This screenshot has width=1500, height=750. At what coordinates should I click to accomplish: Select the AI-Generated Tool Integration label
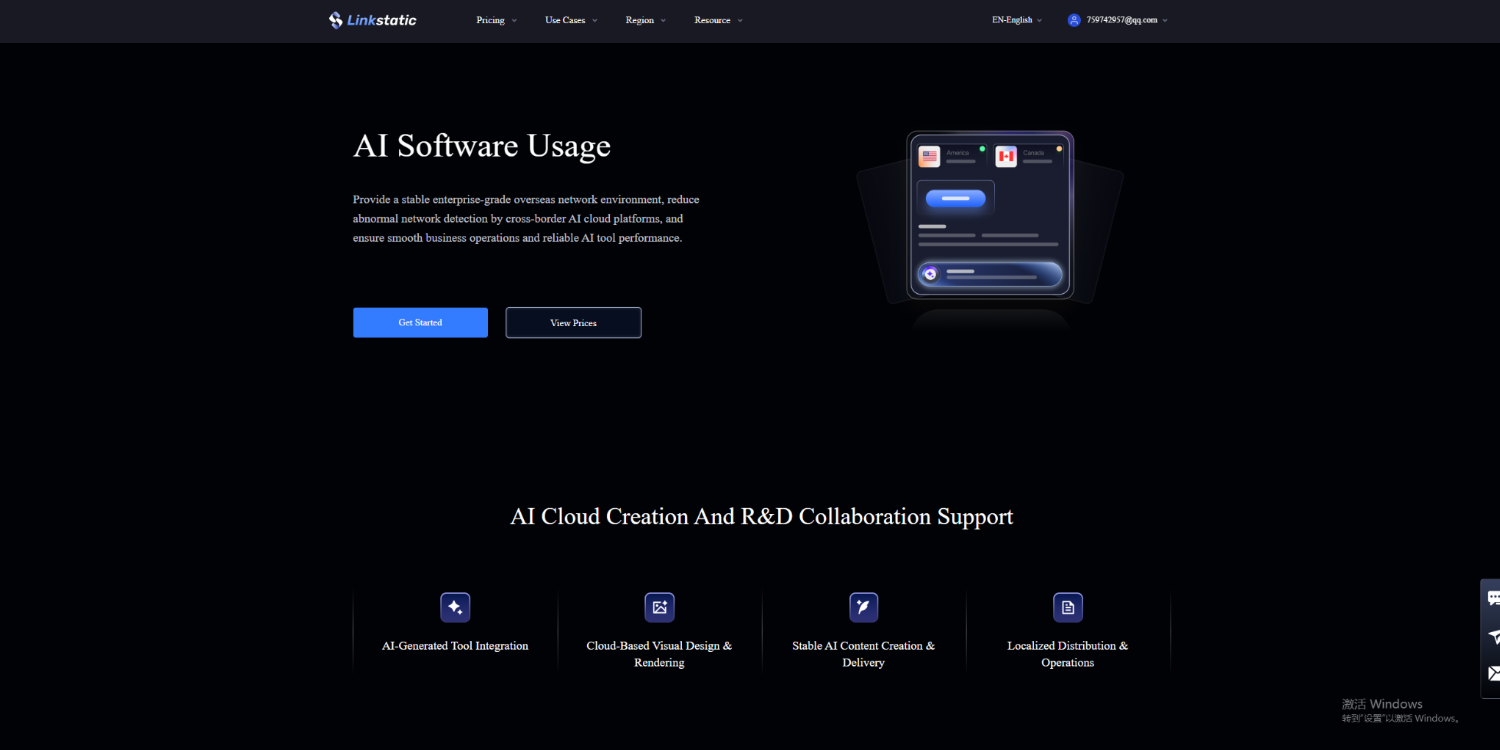coord(455,646)
